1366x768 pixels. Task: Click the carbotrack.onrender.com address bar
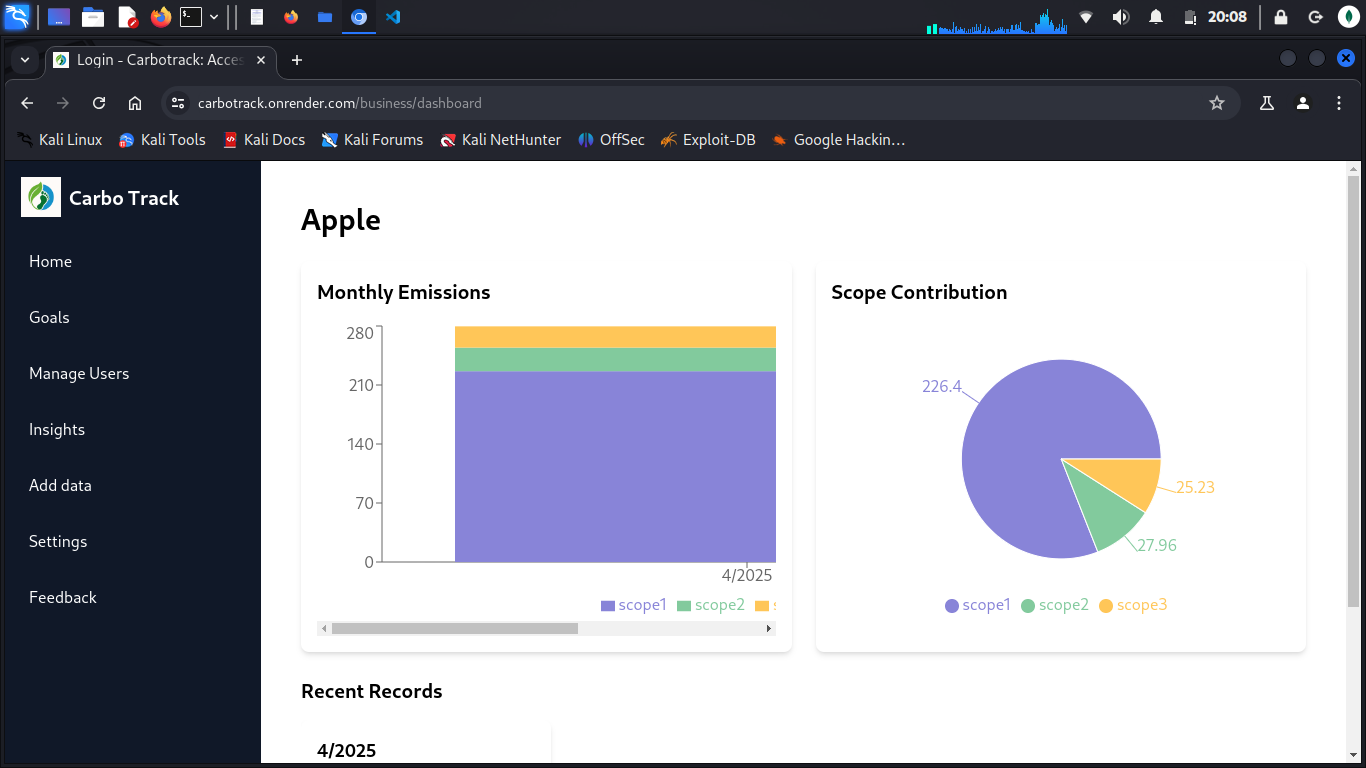700,103
